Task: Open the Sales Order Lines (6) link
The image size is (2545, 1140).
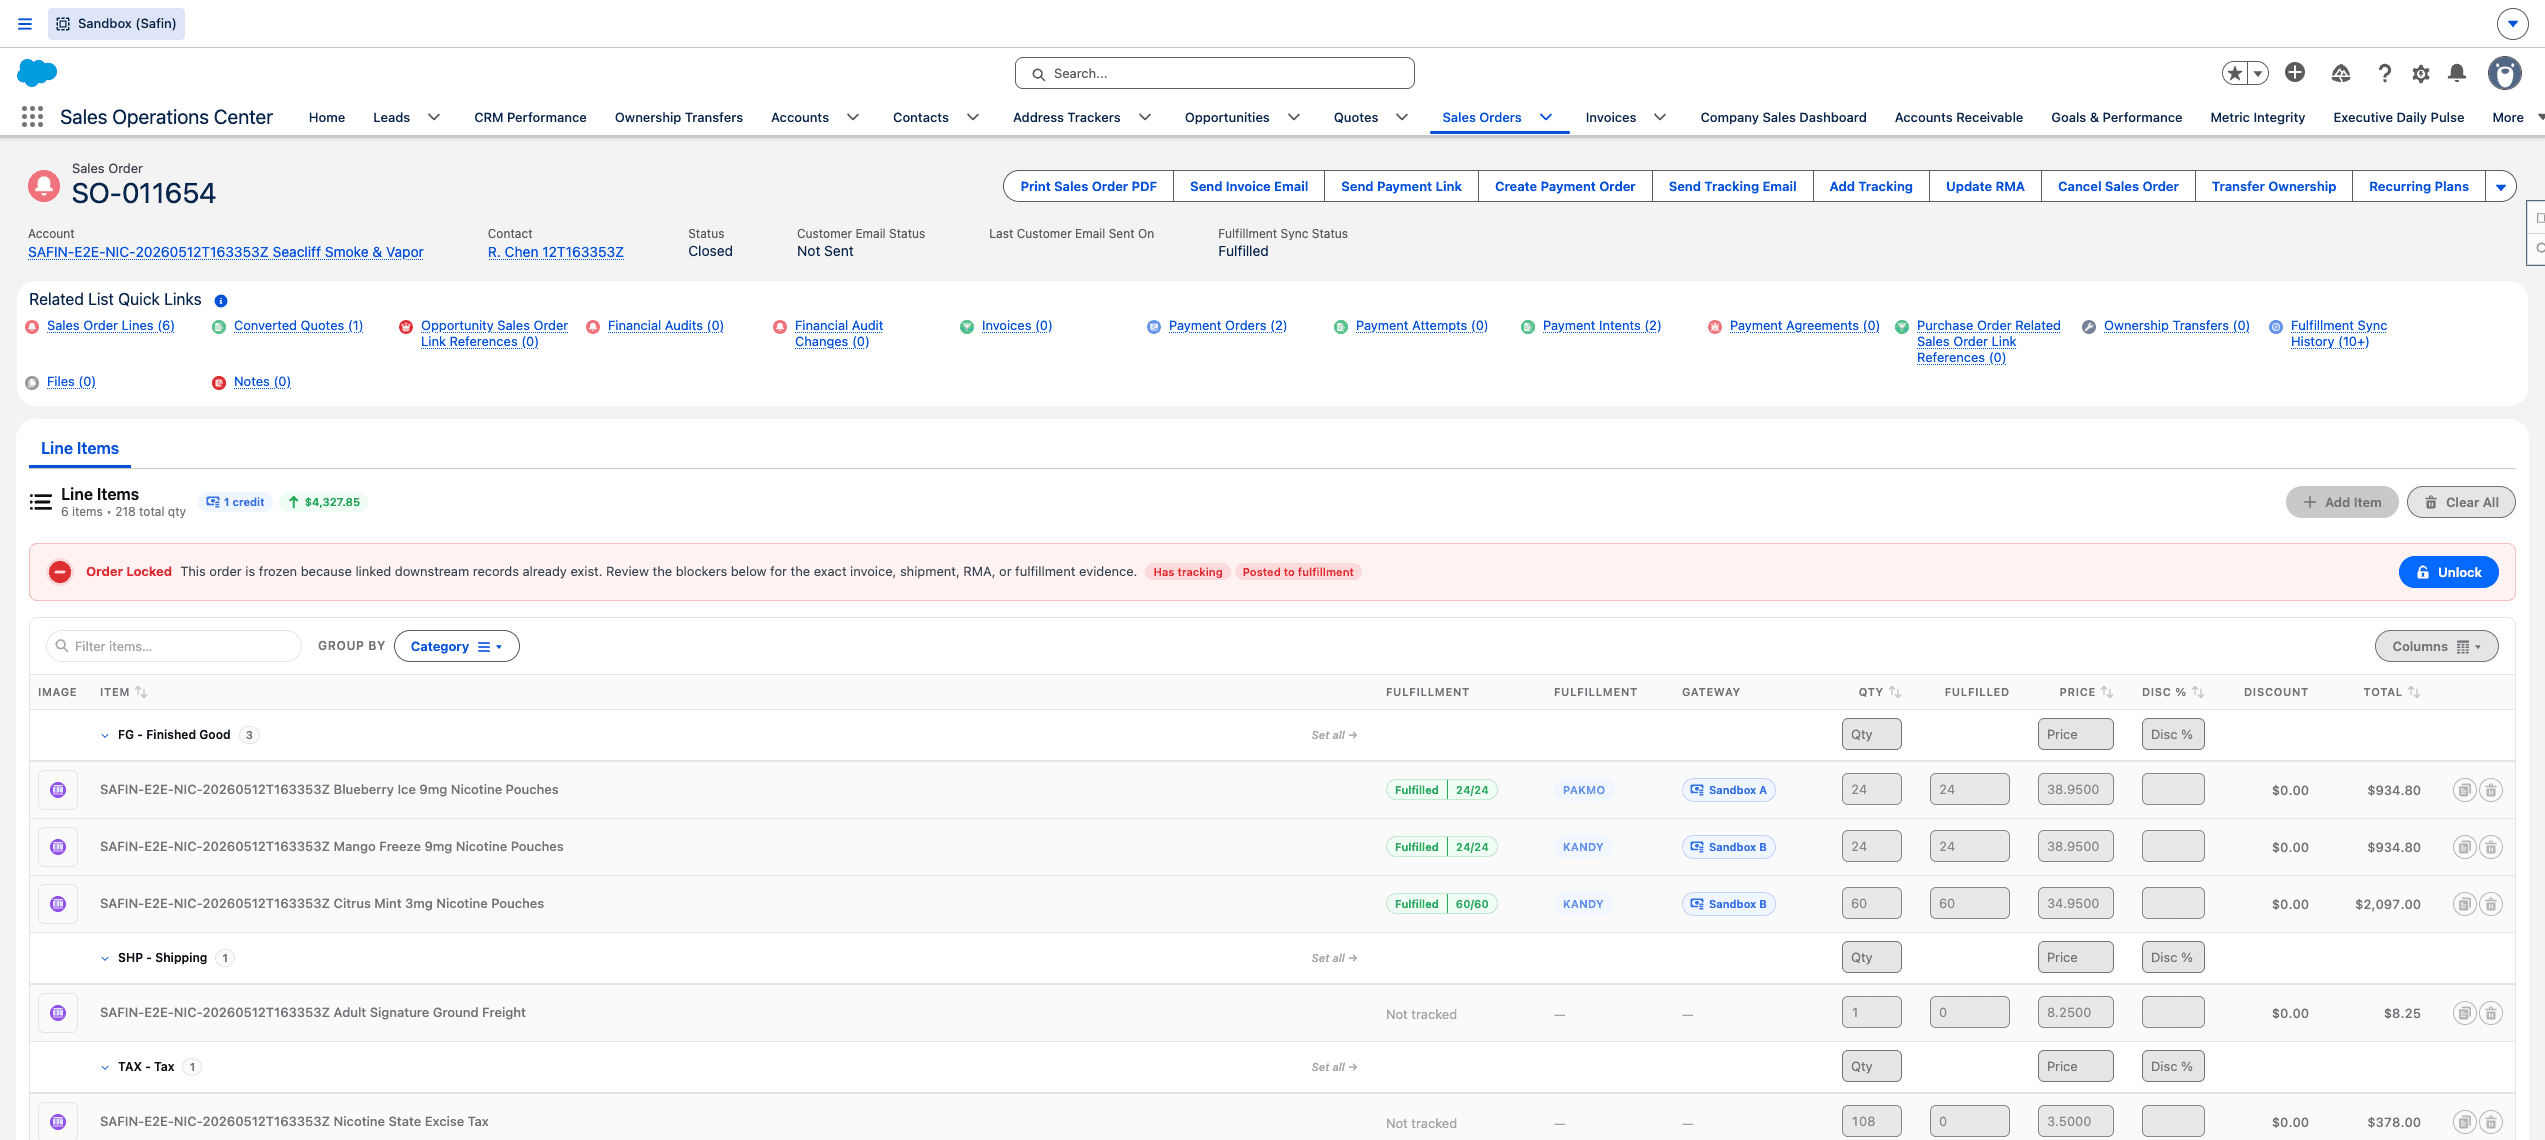Action: point(110,326)
